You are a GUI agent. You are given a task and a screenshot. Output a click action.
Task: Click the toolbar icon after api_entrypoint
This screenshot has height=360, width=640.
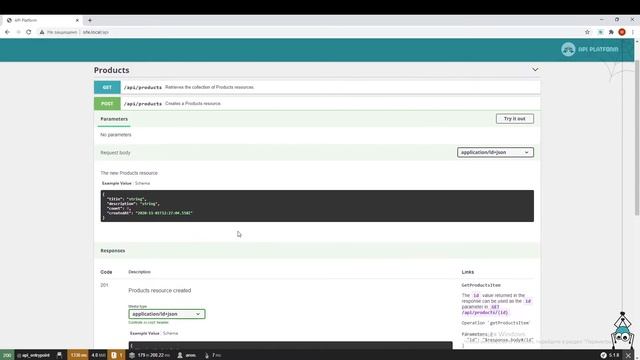60,355
